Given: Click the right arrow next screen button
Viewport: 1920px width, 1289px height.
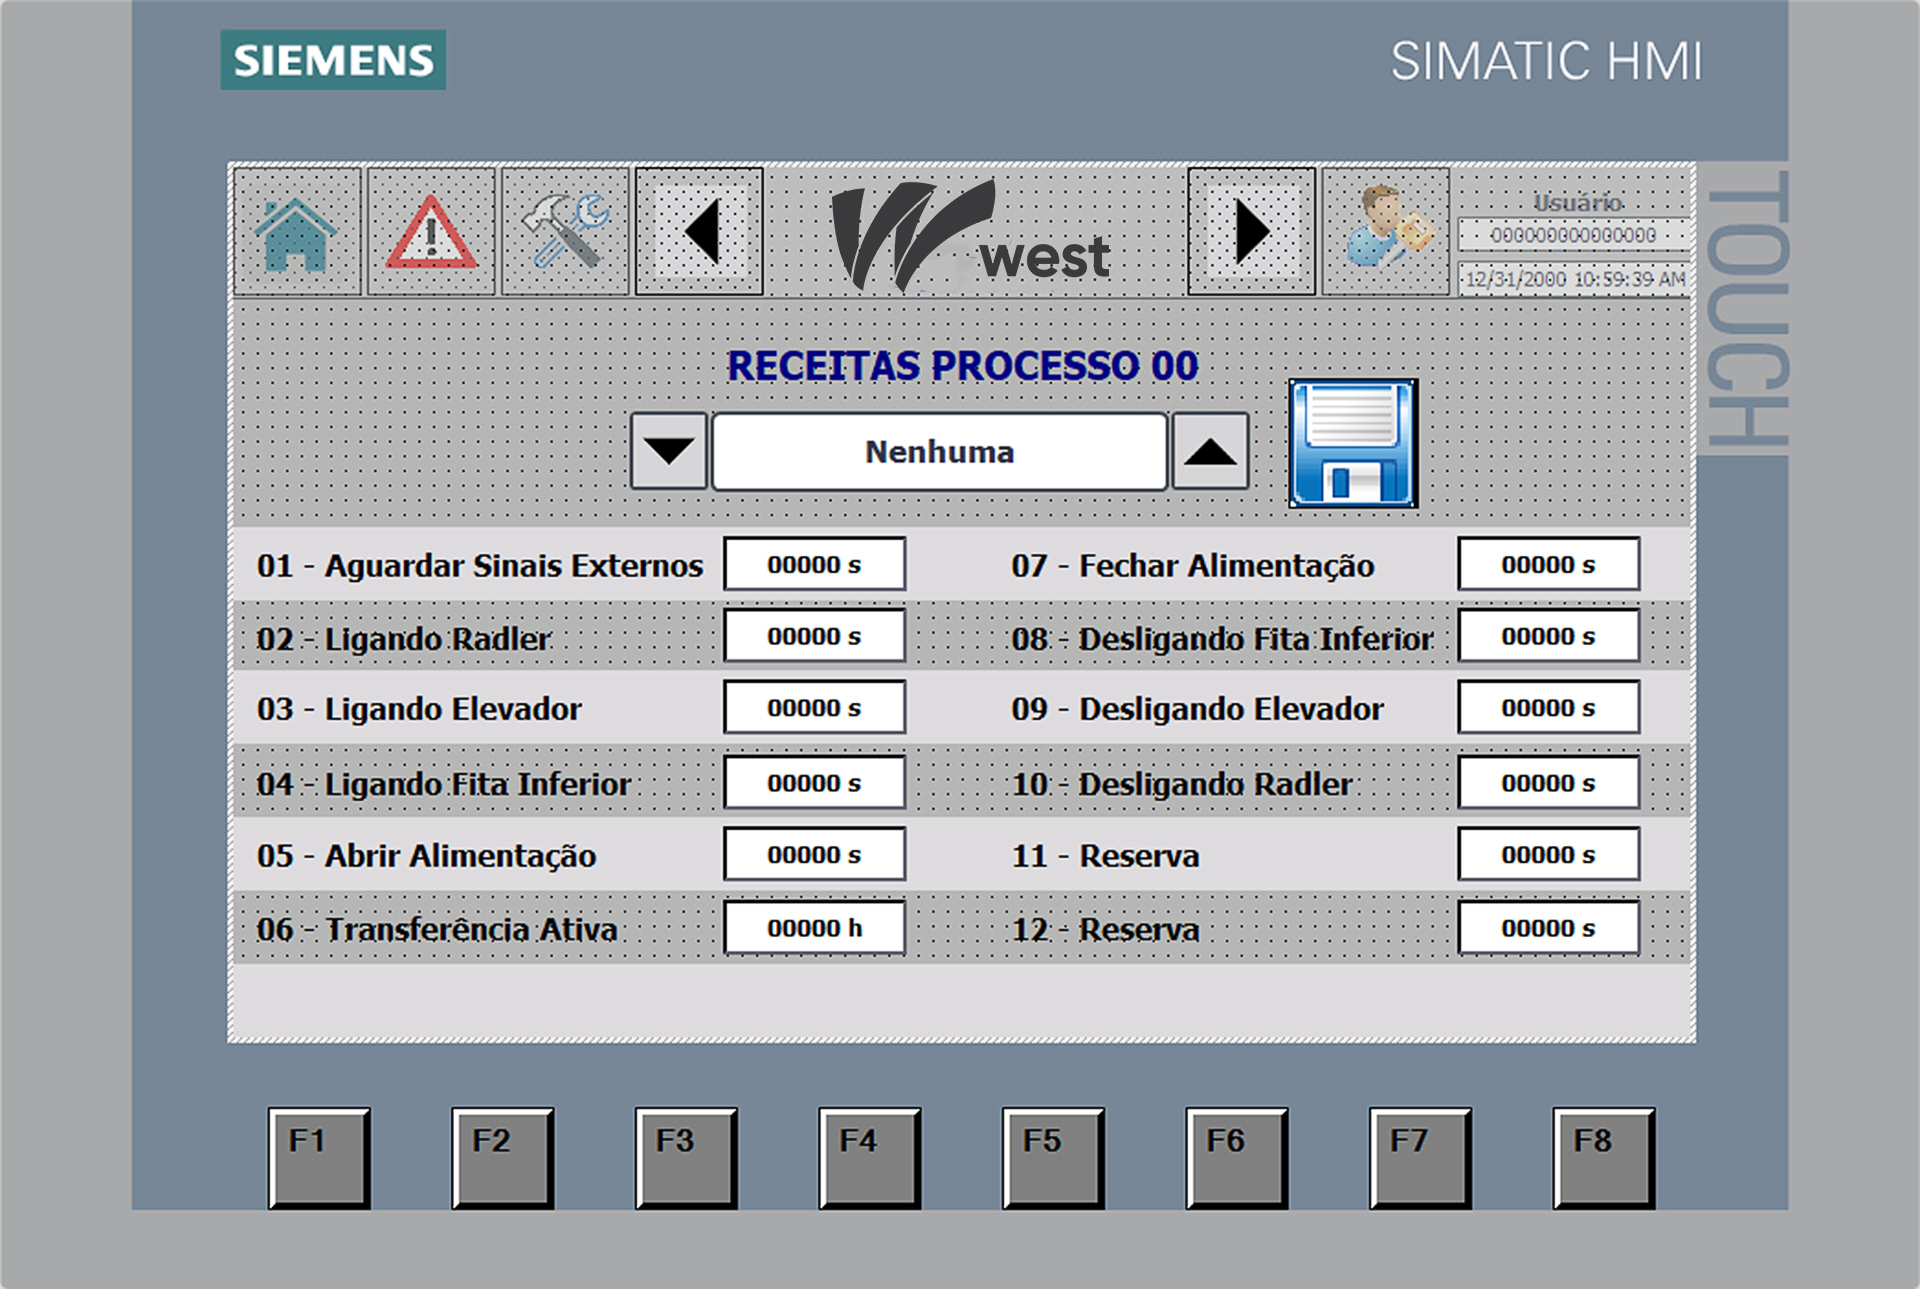Looking at the screenshot, I should (x=1251, y=232).
